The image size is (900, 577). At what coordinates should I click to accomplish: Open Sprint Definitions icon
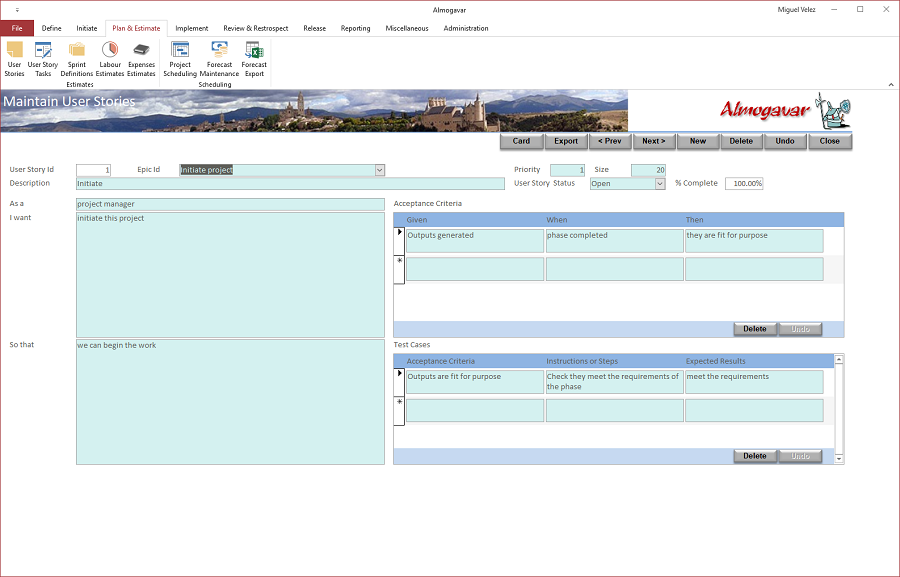click(76, 59)
